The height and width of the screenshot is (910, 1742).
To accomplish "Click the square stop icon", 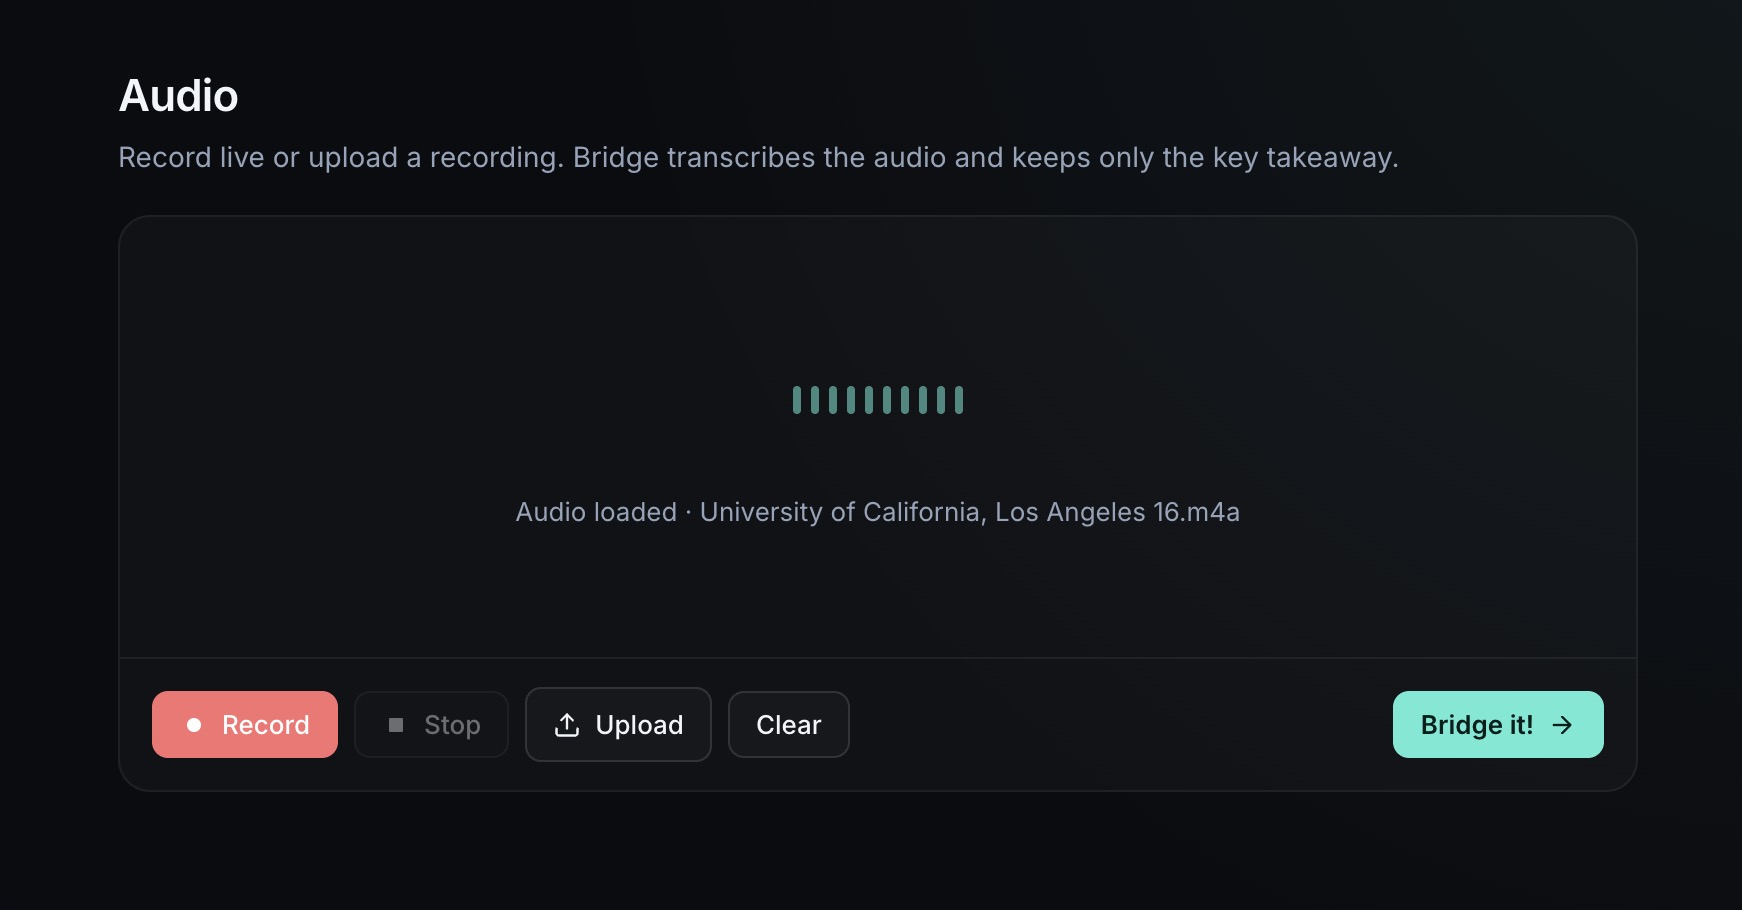I will [x=396, y=725].
